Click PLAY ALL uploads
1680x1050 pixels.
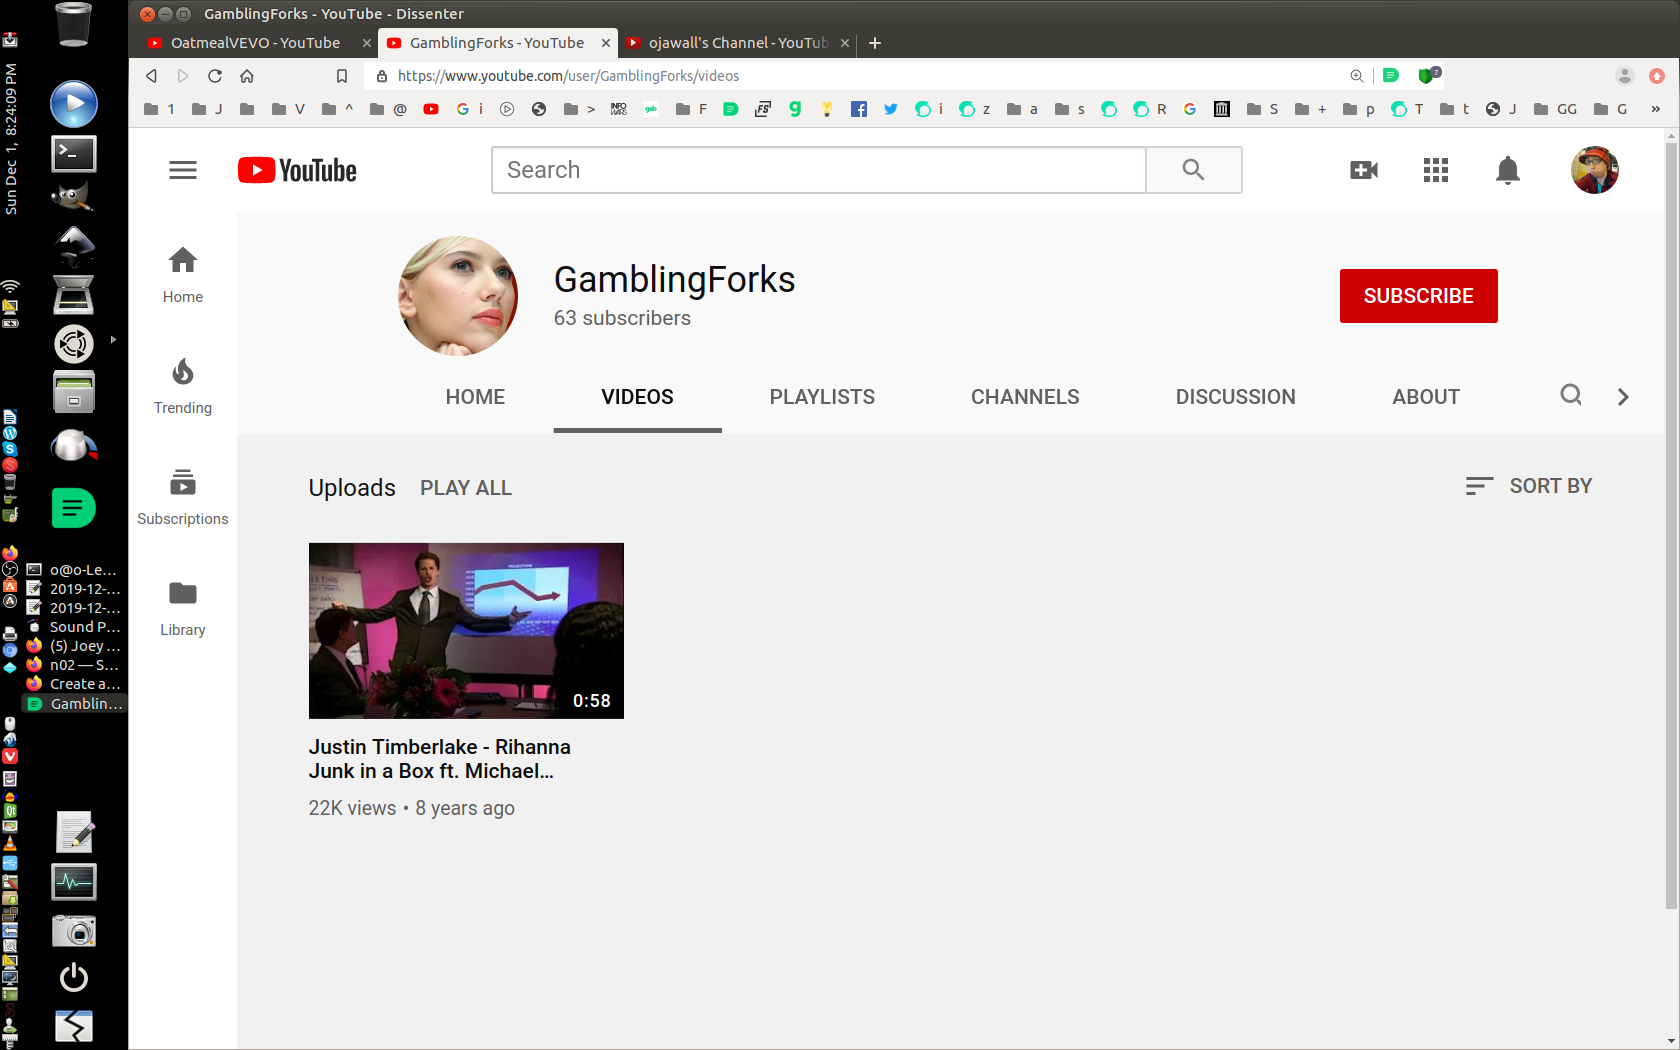(466, 488)
